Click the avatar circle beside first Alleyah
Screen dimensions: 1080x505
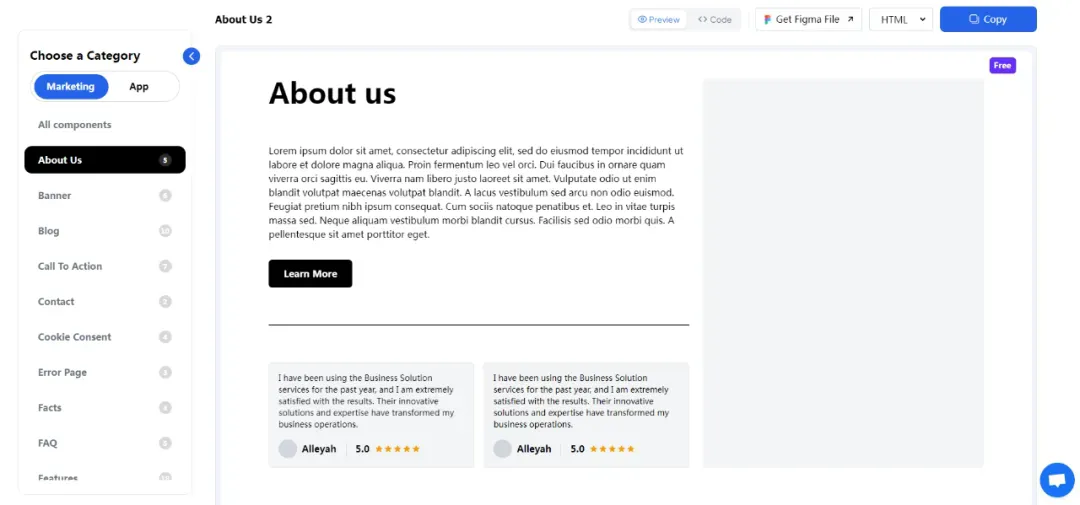point(287,449)
